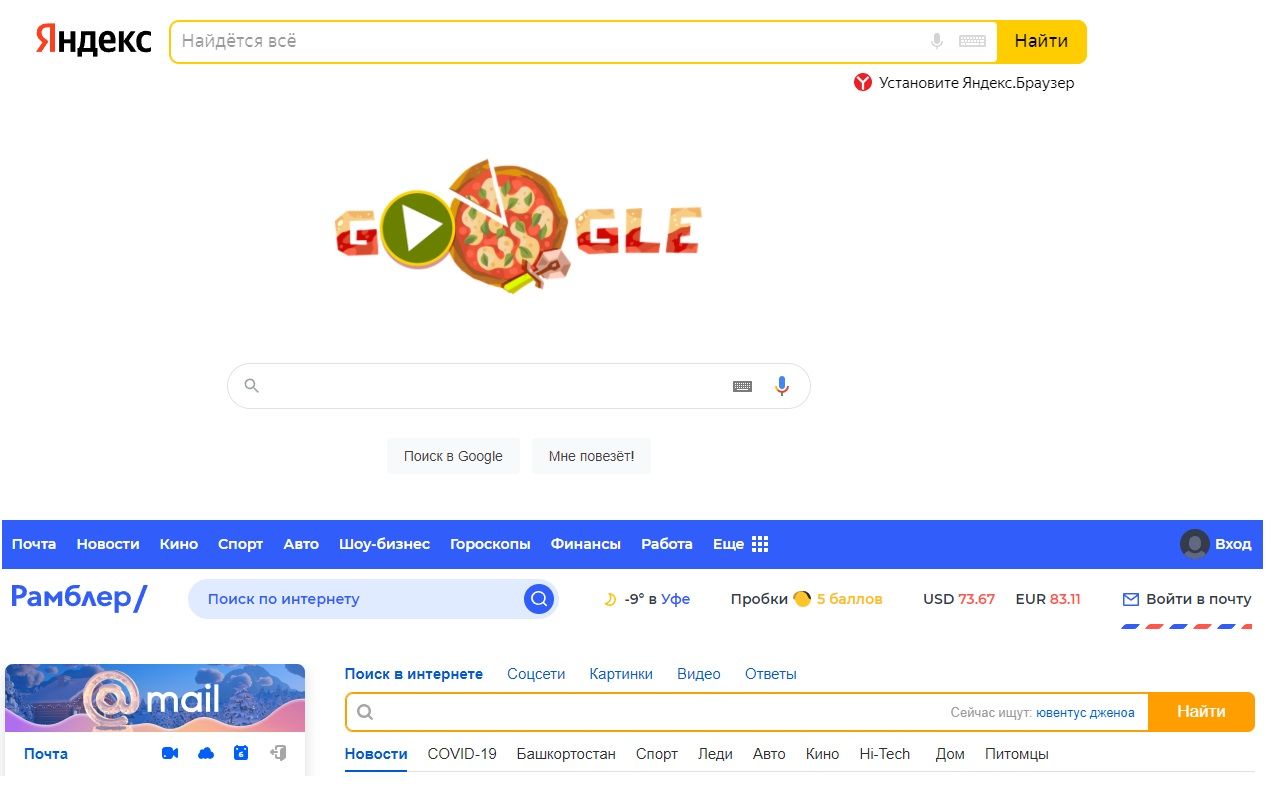Viewport: 1268px width, 792px height.
Task: Open Mail.ru calendar icon
Action: tap(241, 753)
